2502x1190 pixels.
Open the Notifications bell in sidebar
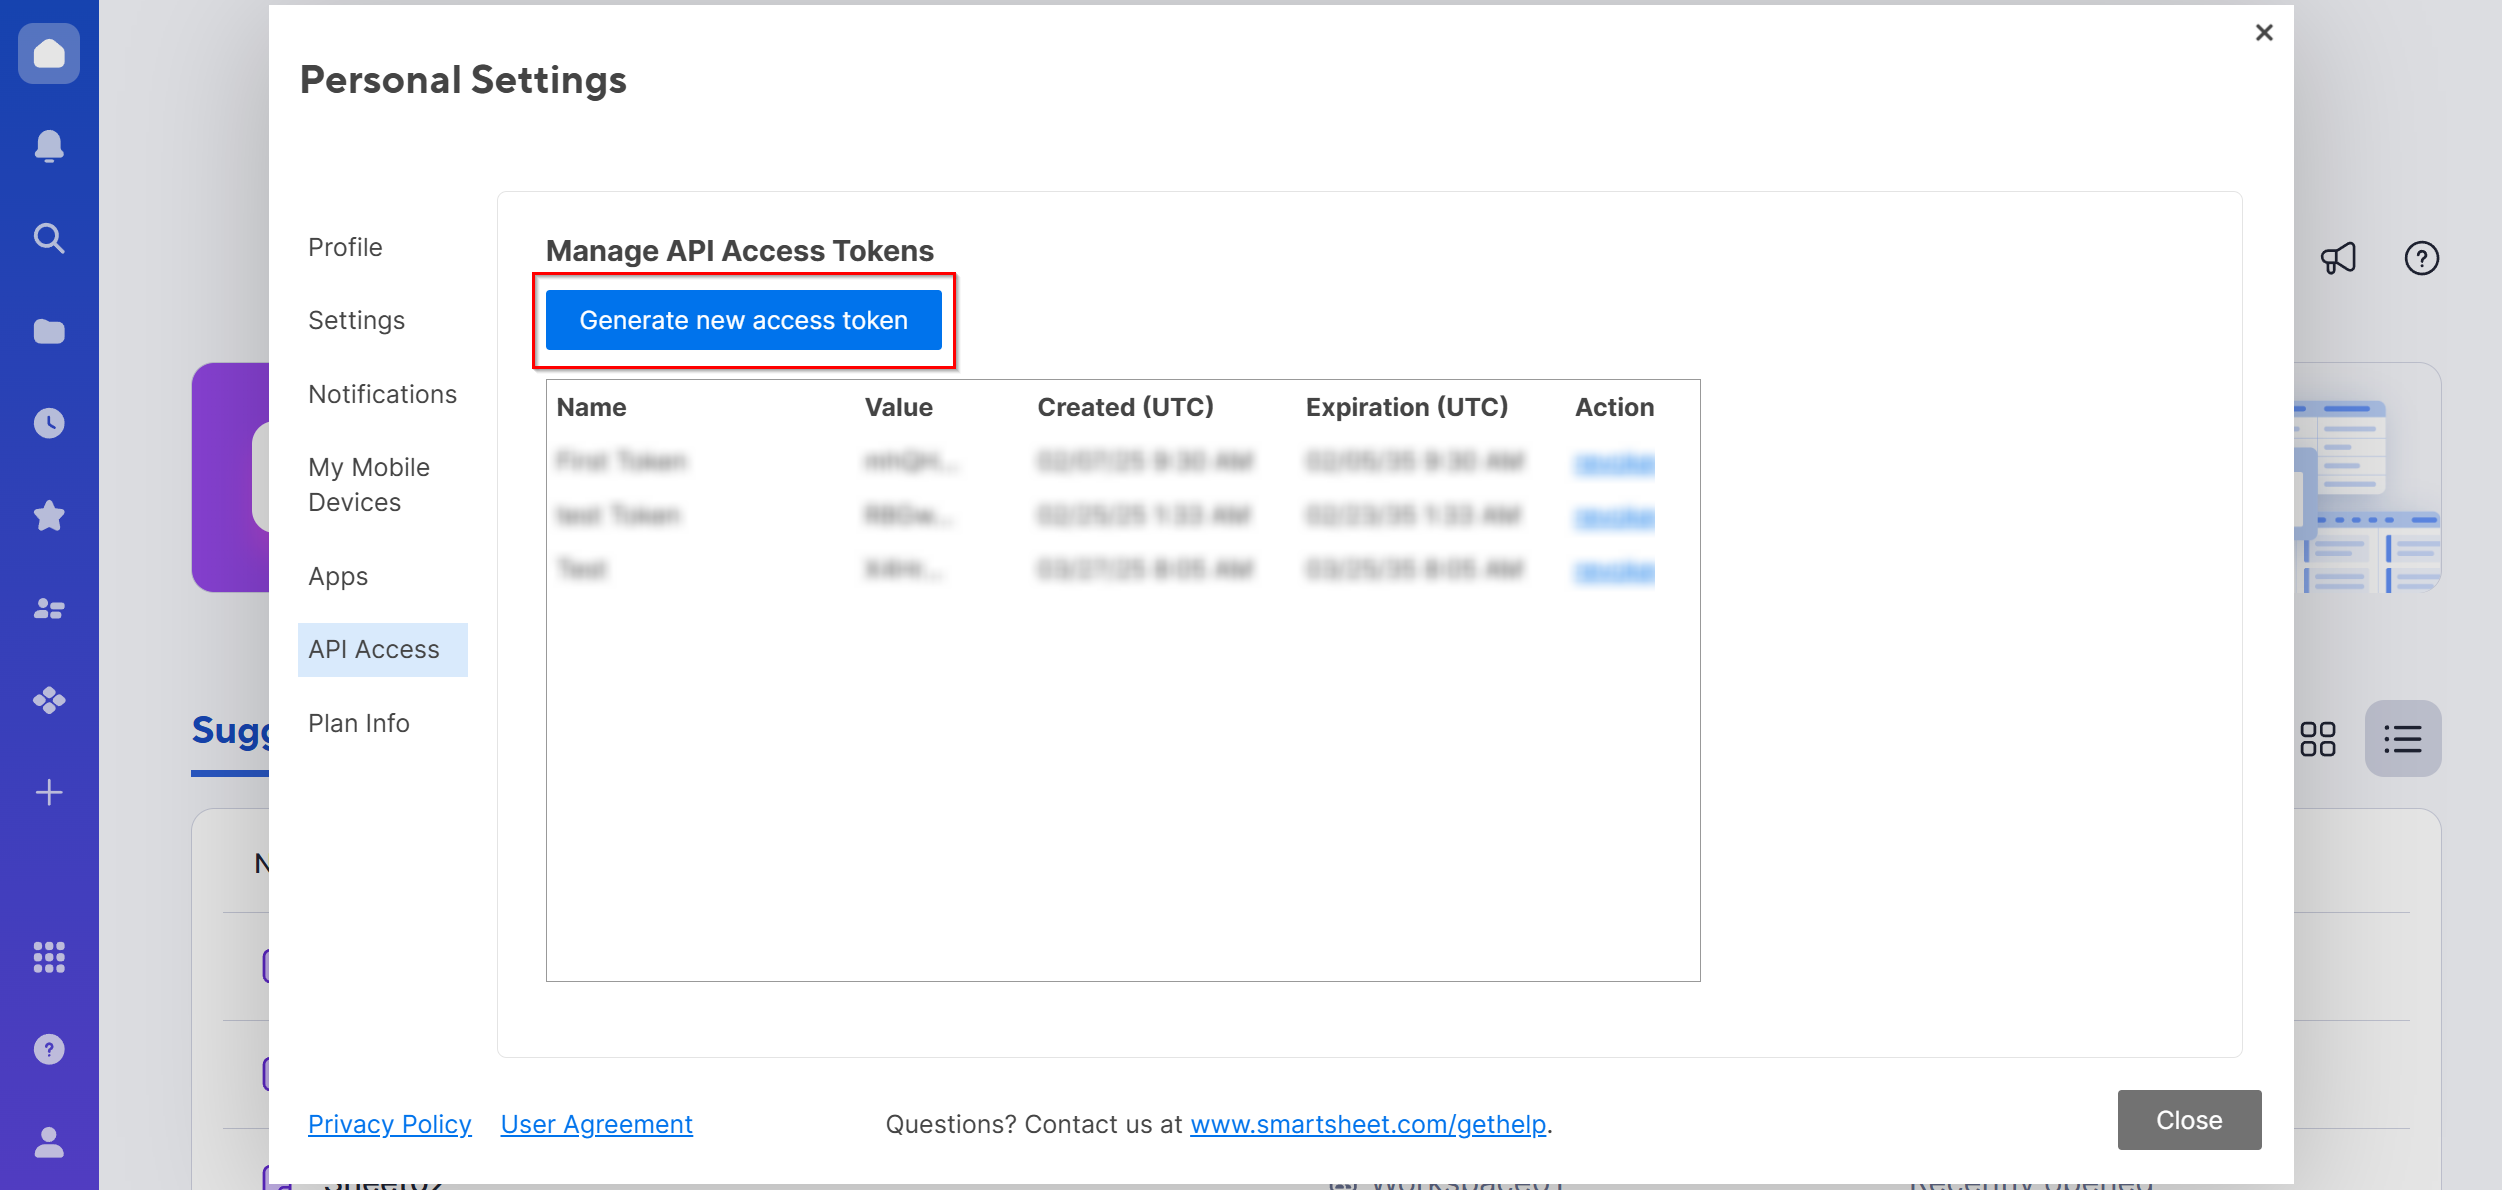pos(48,145)
